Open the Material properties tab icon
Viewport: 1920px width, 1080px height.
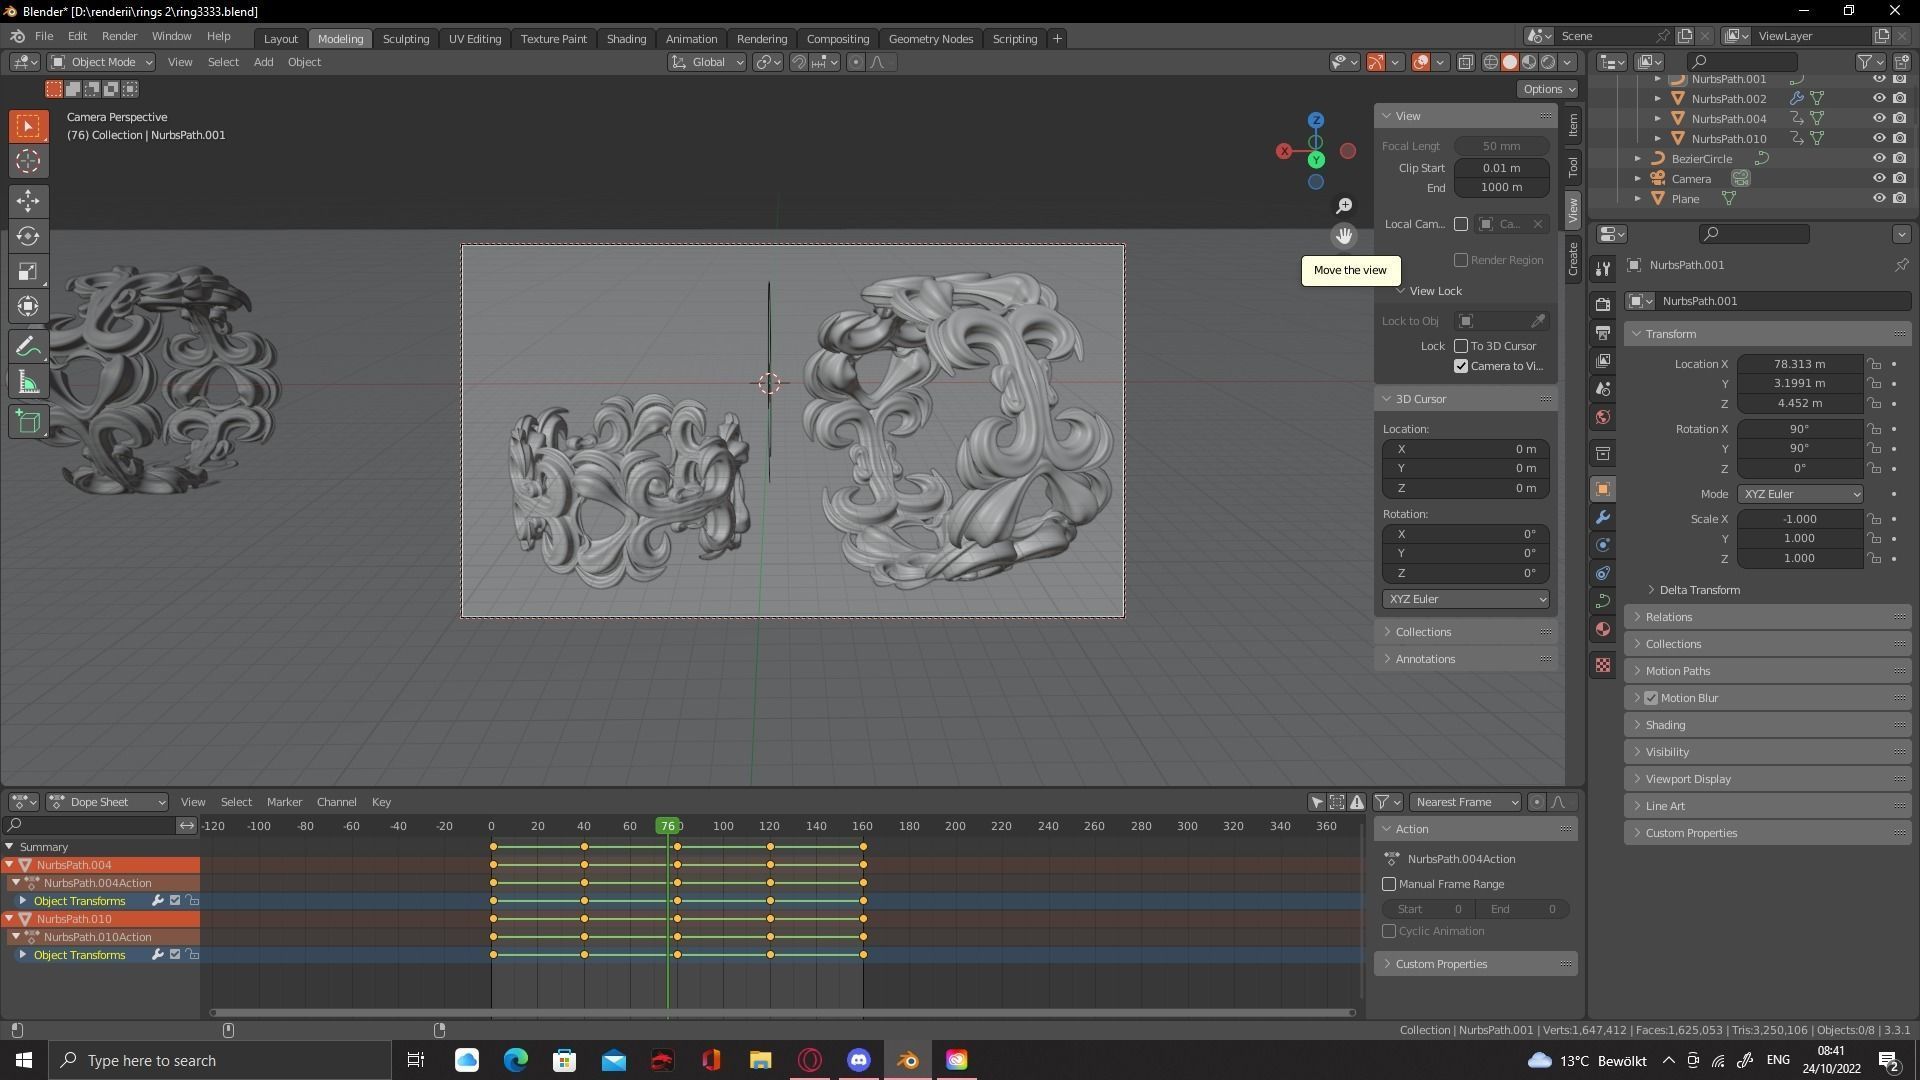1603,629
